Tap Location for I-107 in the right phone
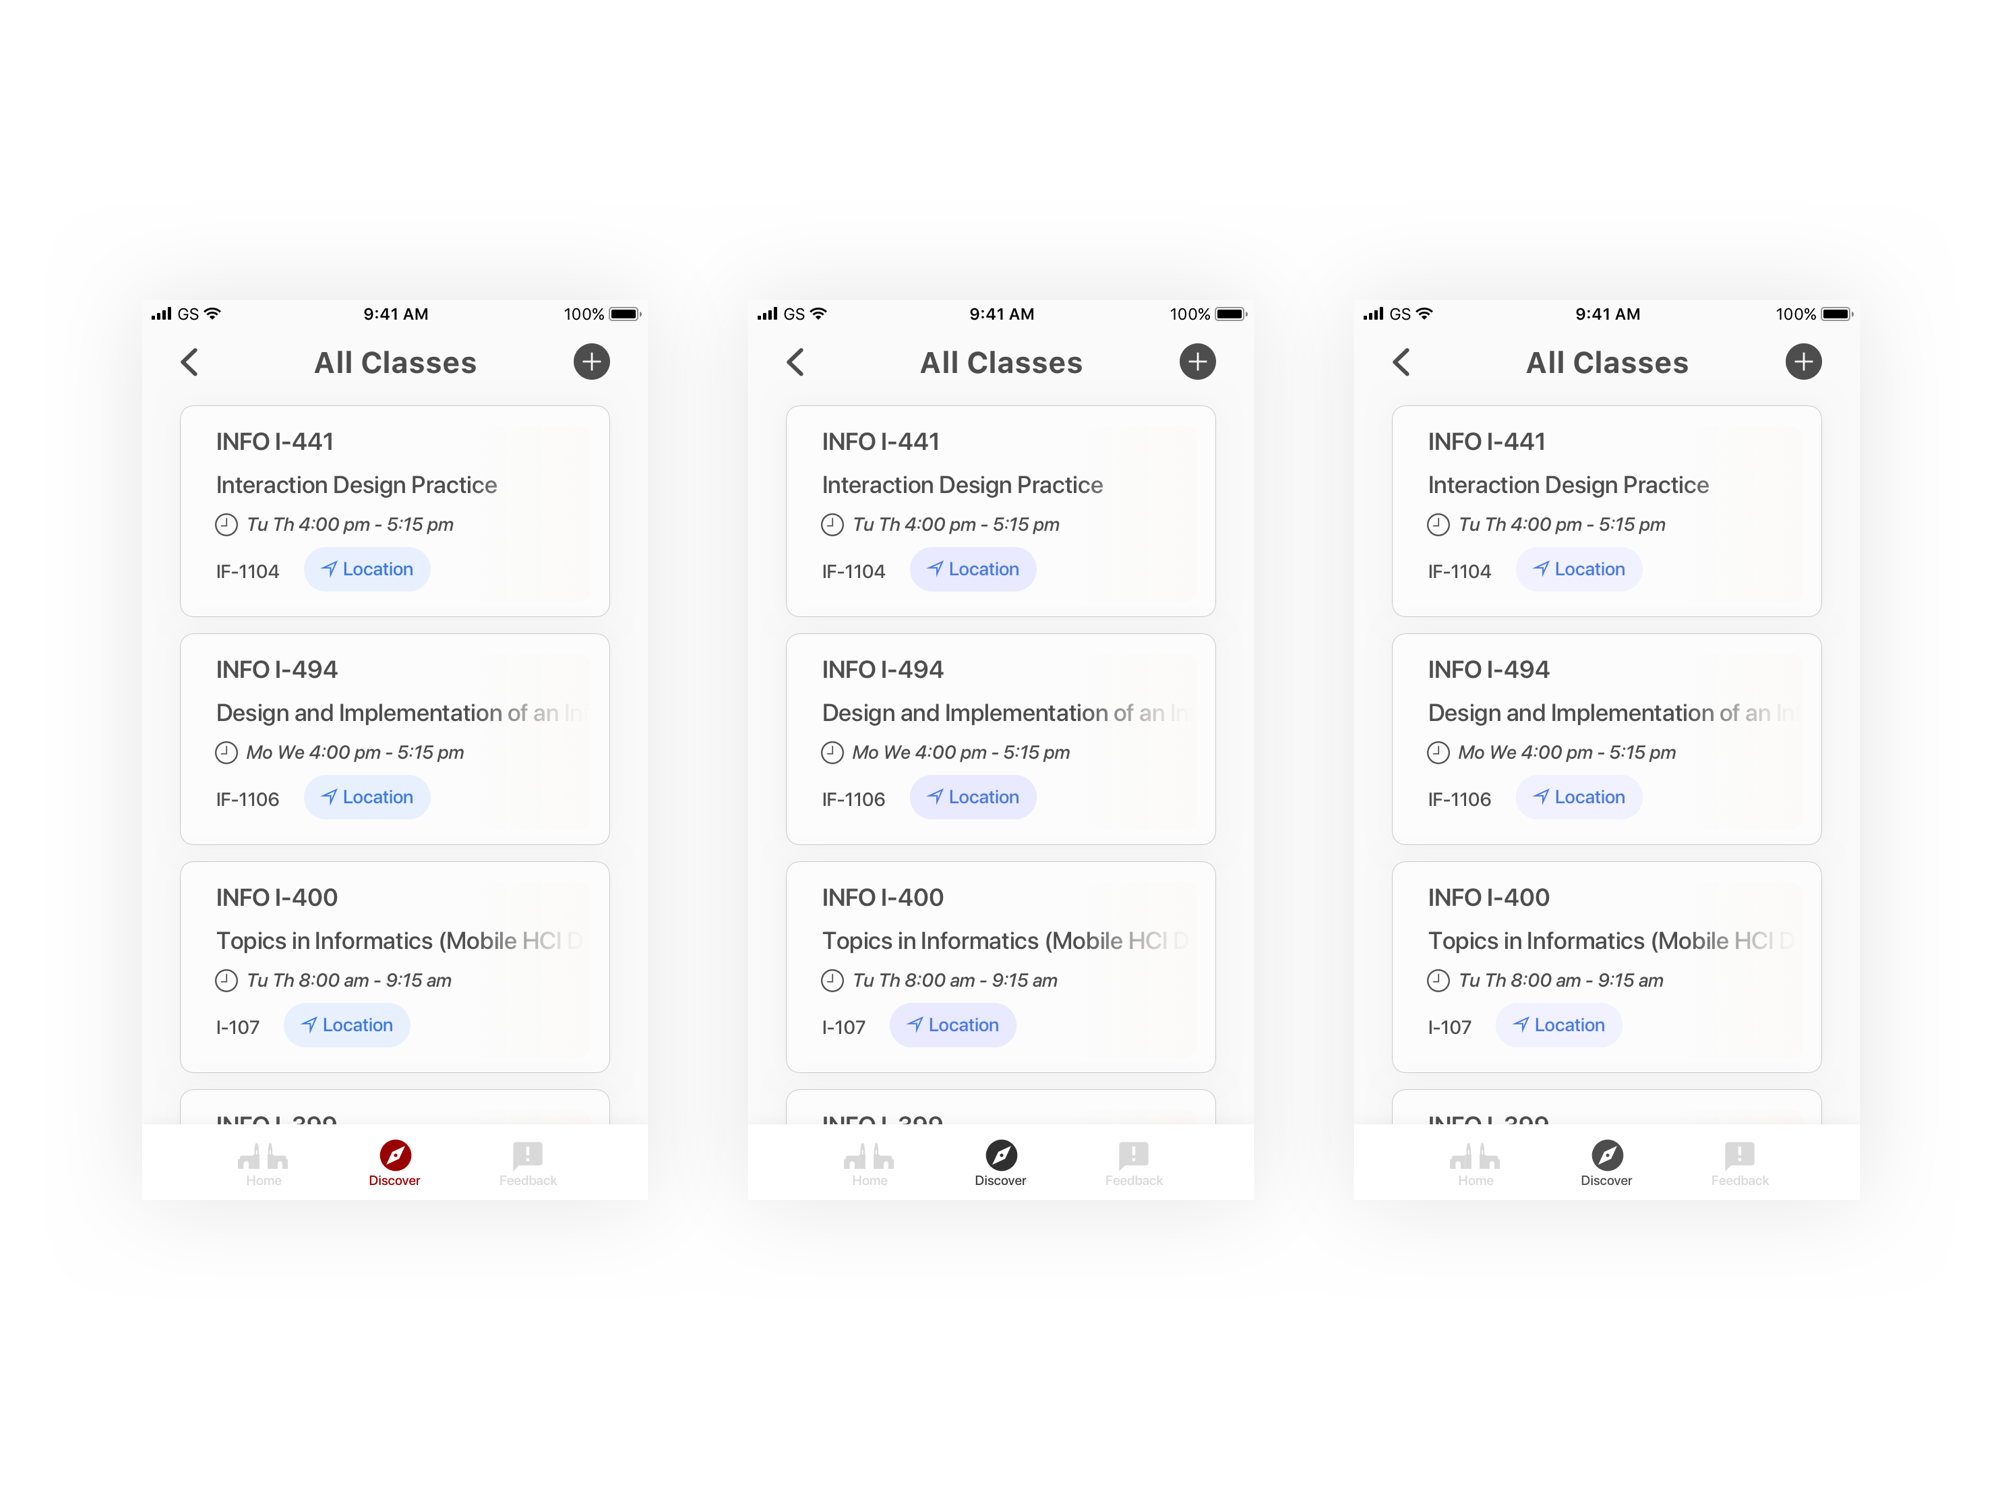The height and width of the screenshot is (1500, 2000). click(1559, 1025)
